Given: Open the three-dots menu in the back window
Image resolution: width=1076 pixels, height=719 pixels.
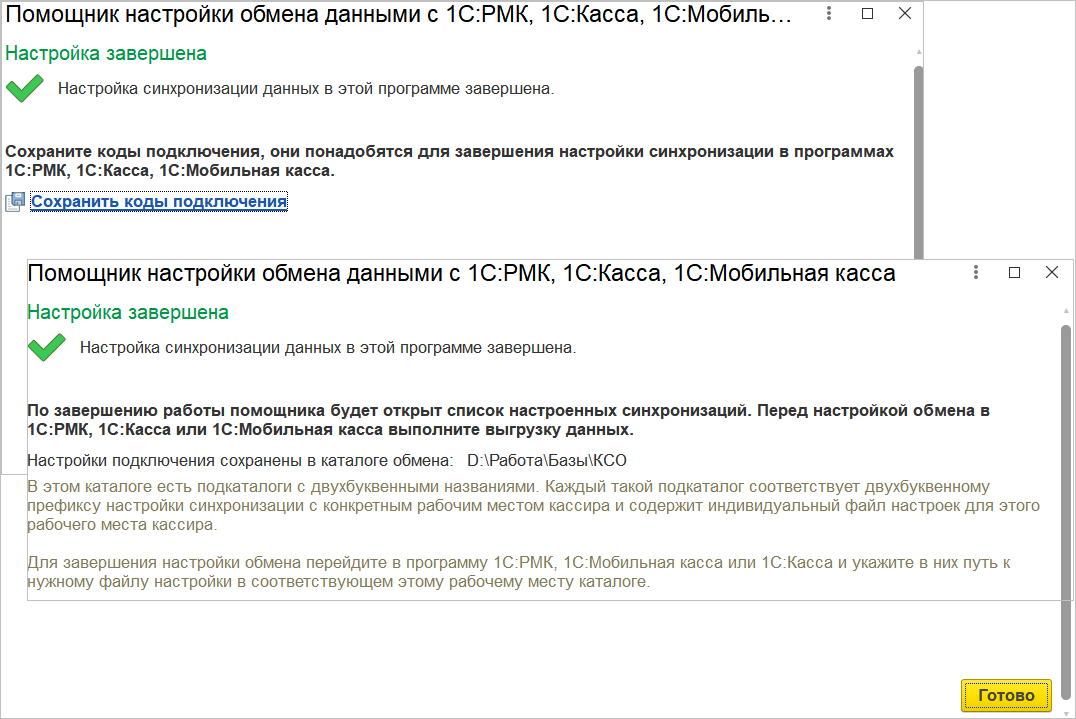Looking at the screenshot, I should (x=829, y=13).
